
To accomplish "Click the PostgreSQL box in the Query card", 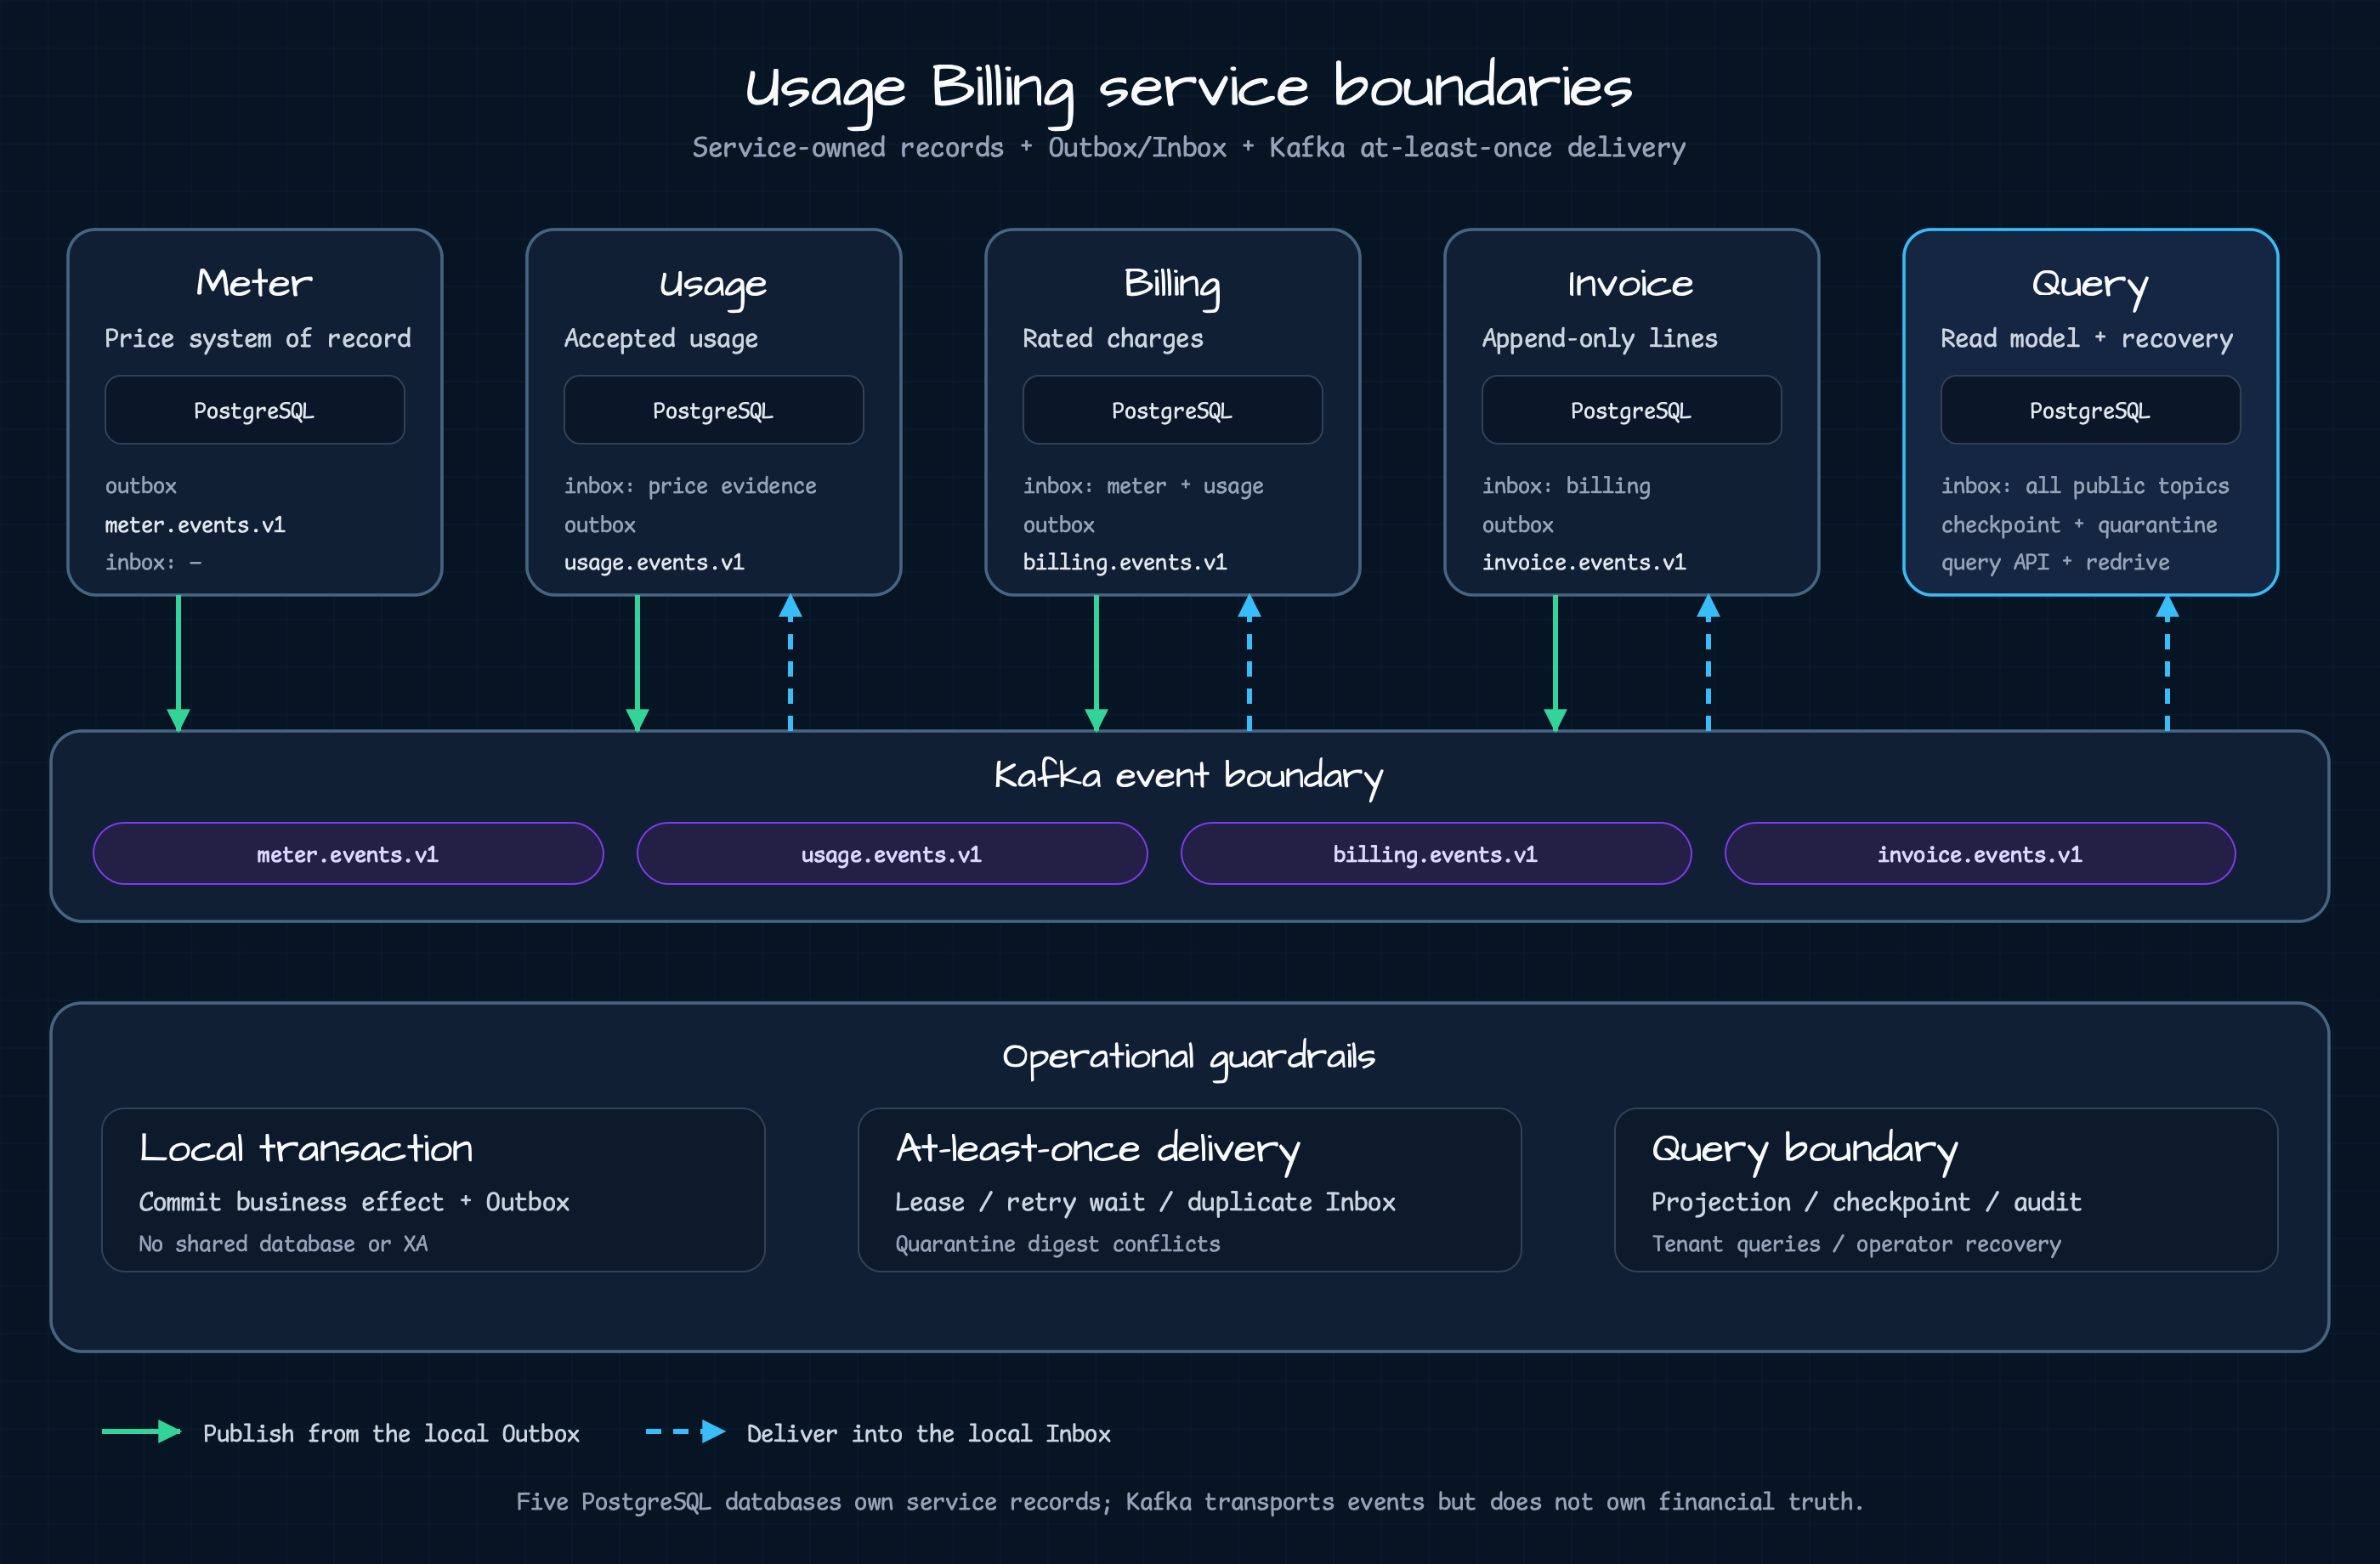I will (x=2090, y=410).
